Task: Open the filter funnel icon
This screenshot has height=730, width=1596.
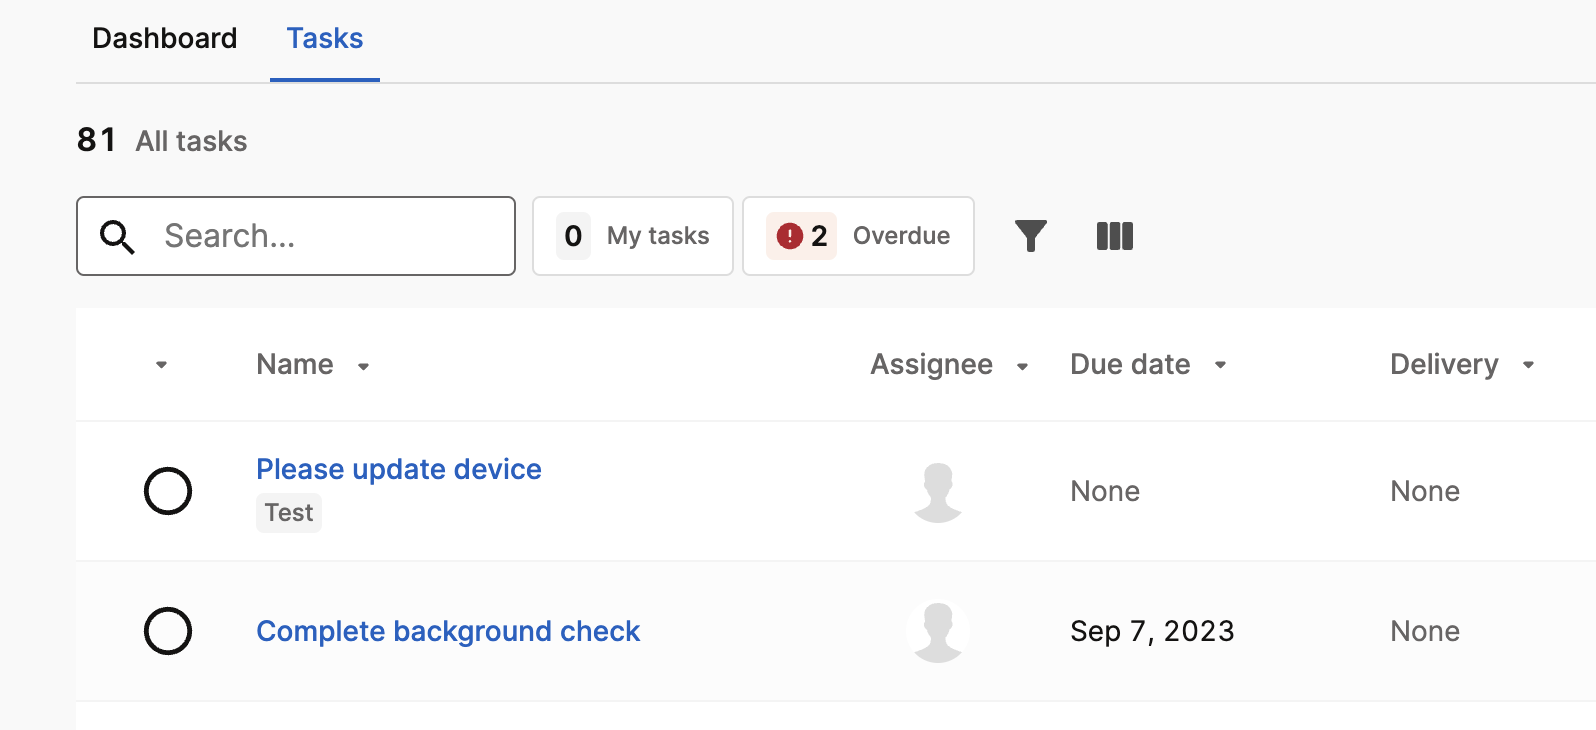Action: click(x=1030, y=236)
